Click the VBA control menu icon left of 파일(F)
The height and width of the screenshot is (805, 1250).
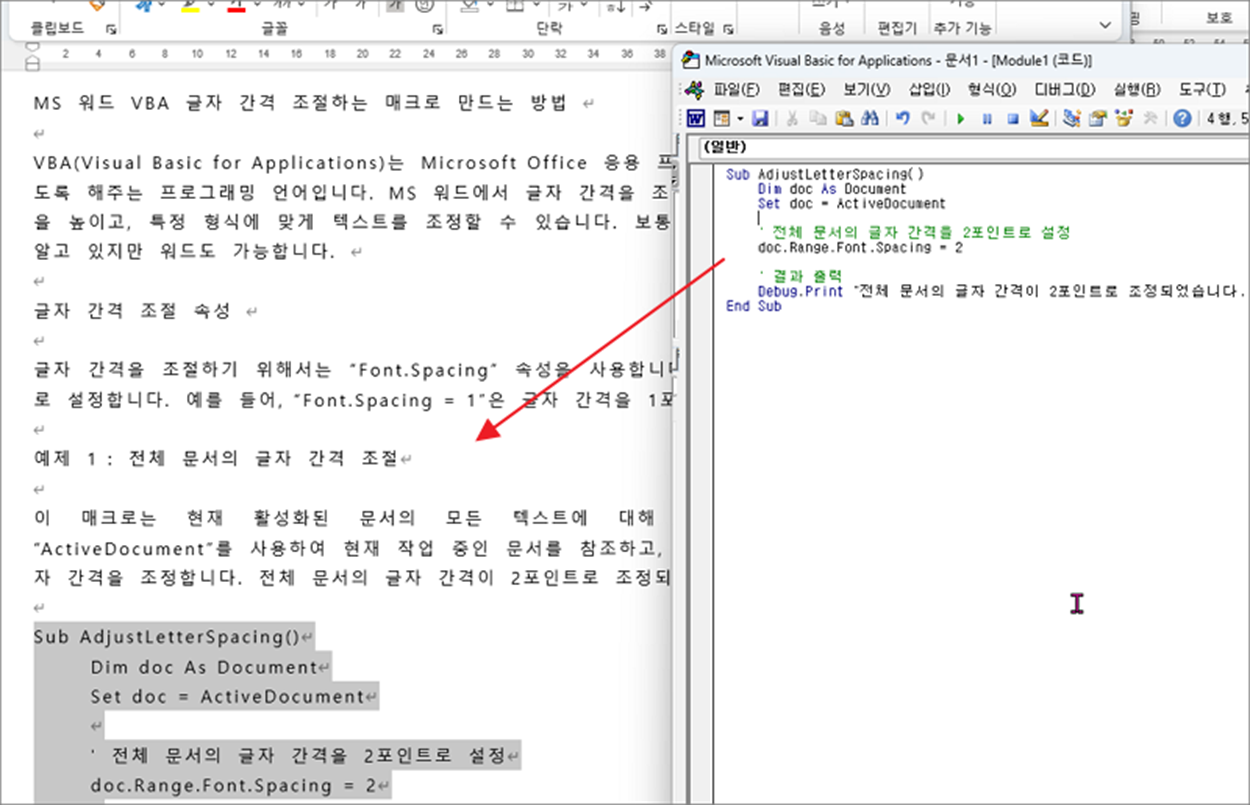[x=692, y=90]
